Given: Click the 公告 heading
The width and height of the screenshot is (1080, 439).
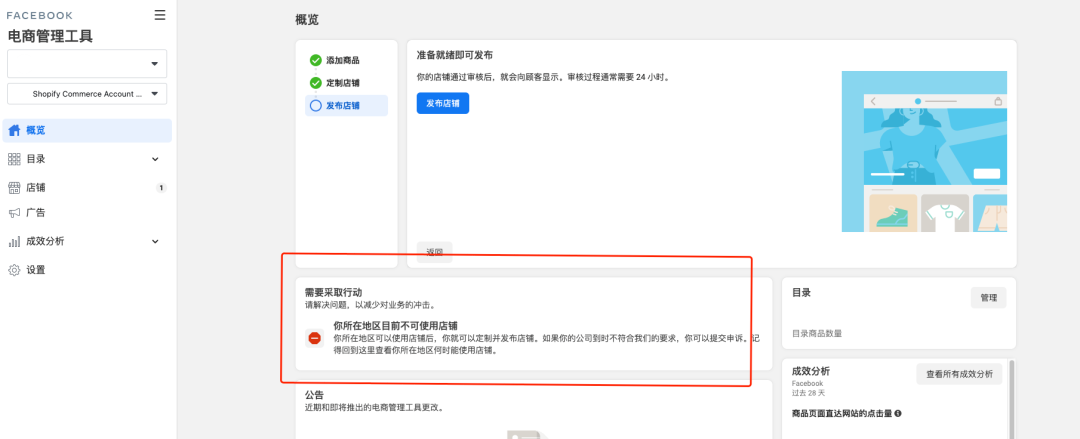Looking at the screenshot, I should click(314, 395).
